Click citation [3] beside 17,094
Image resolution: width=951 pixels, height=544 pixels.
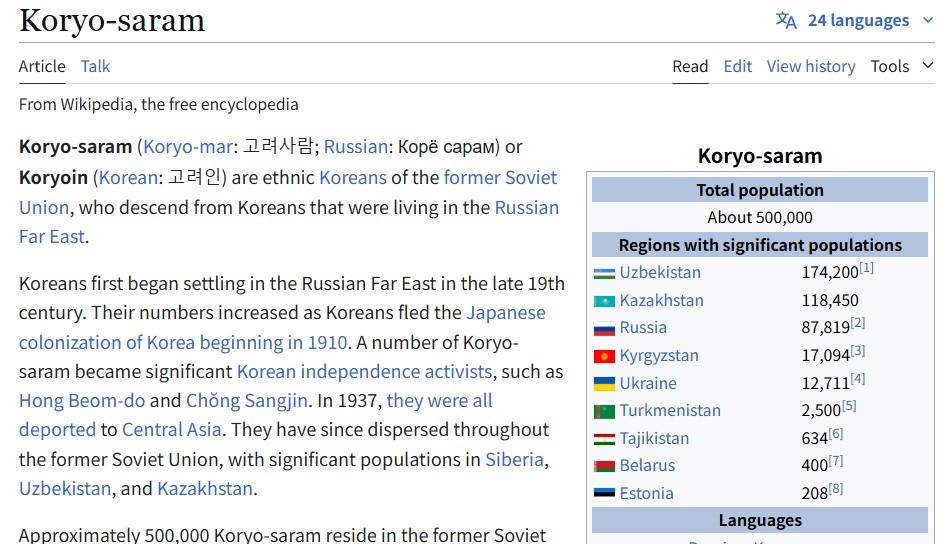point(858,351)
